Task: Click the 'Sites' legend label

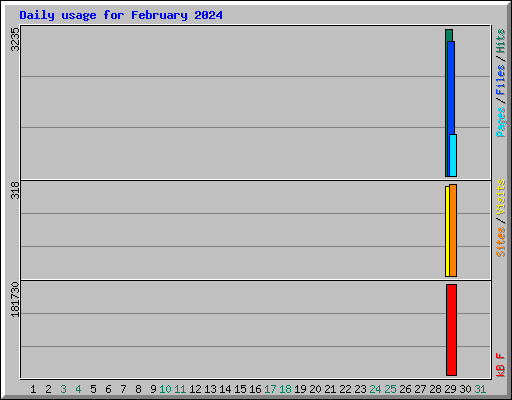Action: tap(501, 242)
